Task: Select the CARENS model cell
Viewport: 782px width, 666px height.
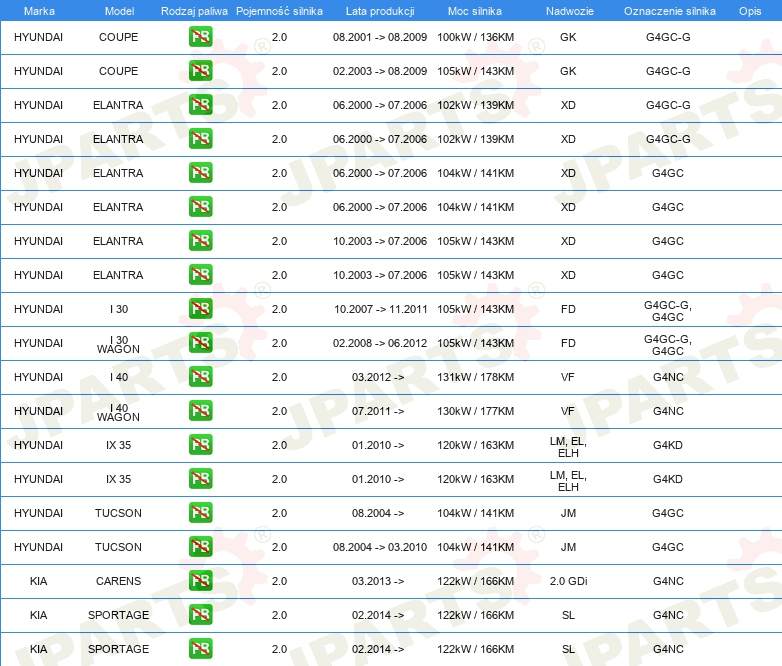Action: pos(118,581)
